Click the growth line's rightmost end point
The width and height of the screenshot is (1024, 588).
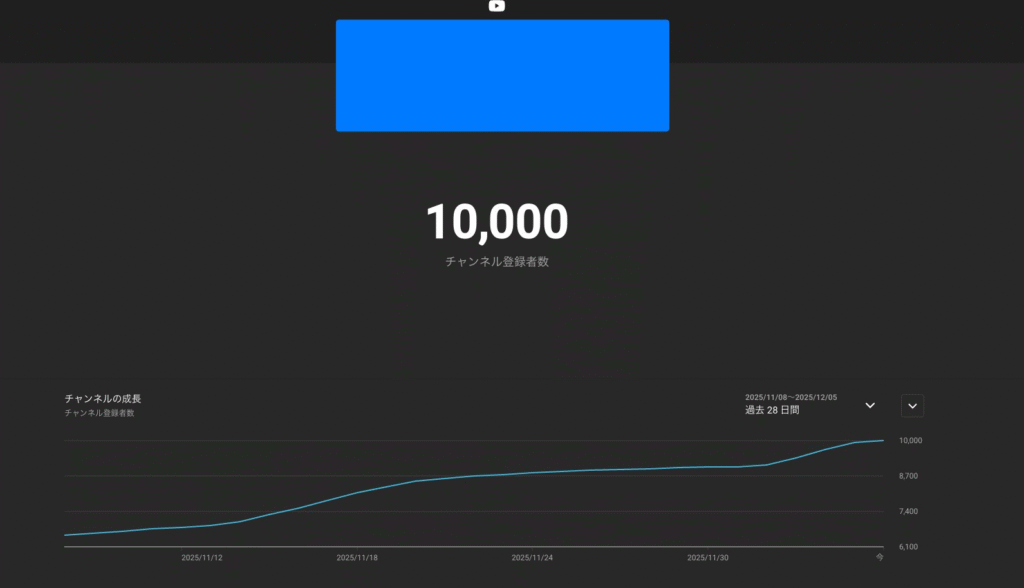882,440
